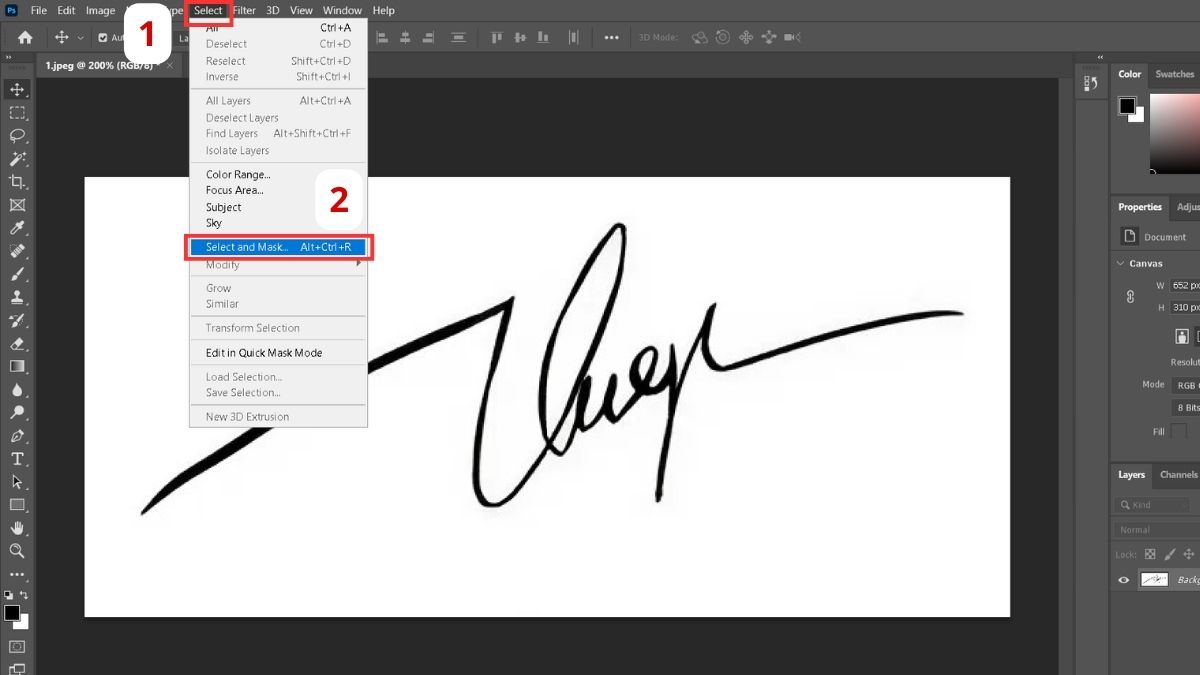This screenshot has height=675, width=1200.
Task: Click the canvas Width input field
Action: (x=1184, y=286)
